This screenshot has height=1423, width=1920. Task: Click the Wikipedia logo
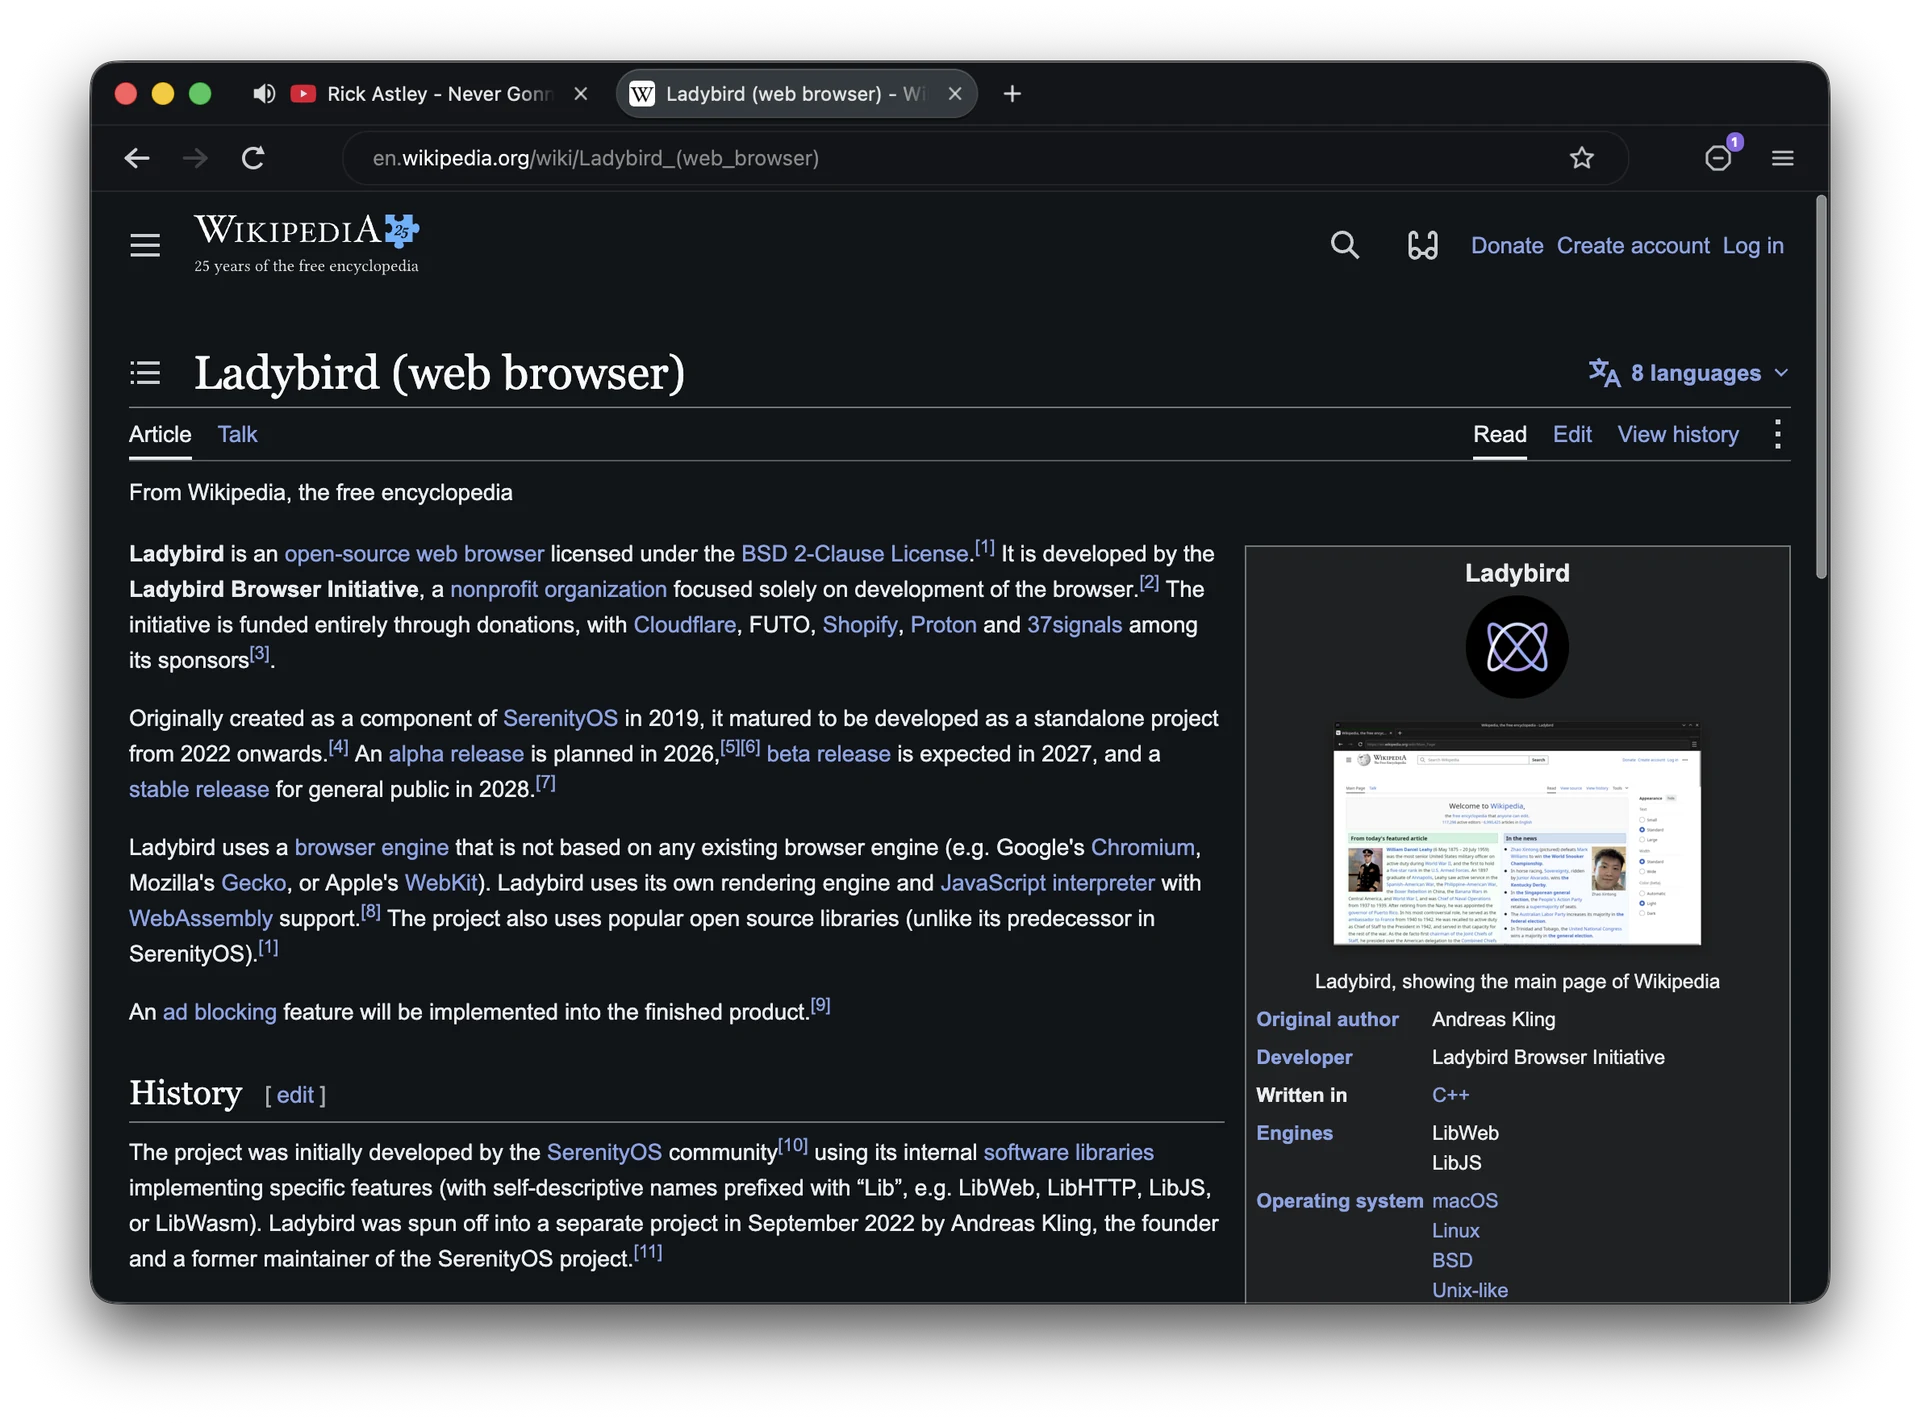point(306,243)
